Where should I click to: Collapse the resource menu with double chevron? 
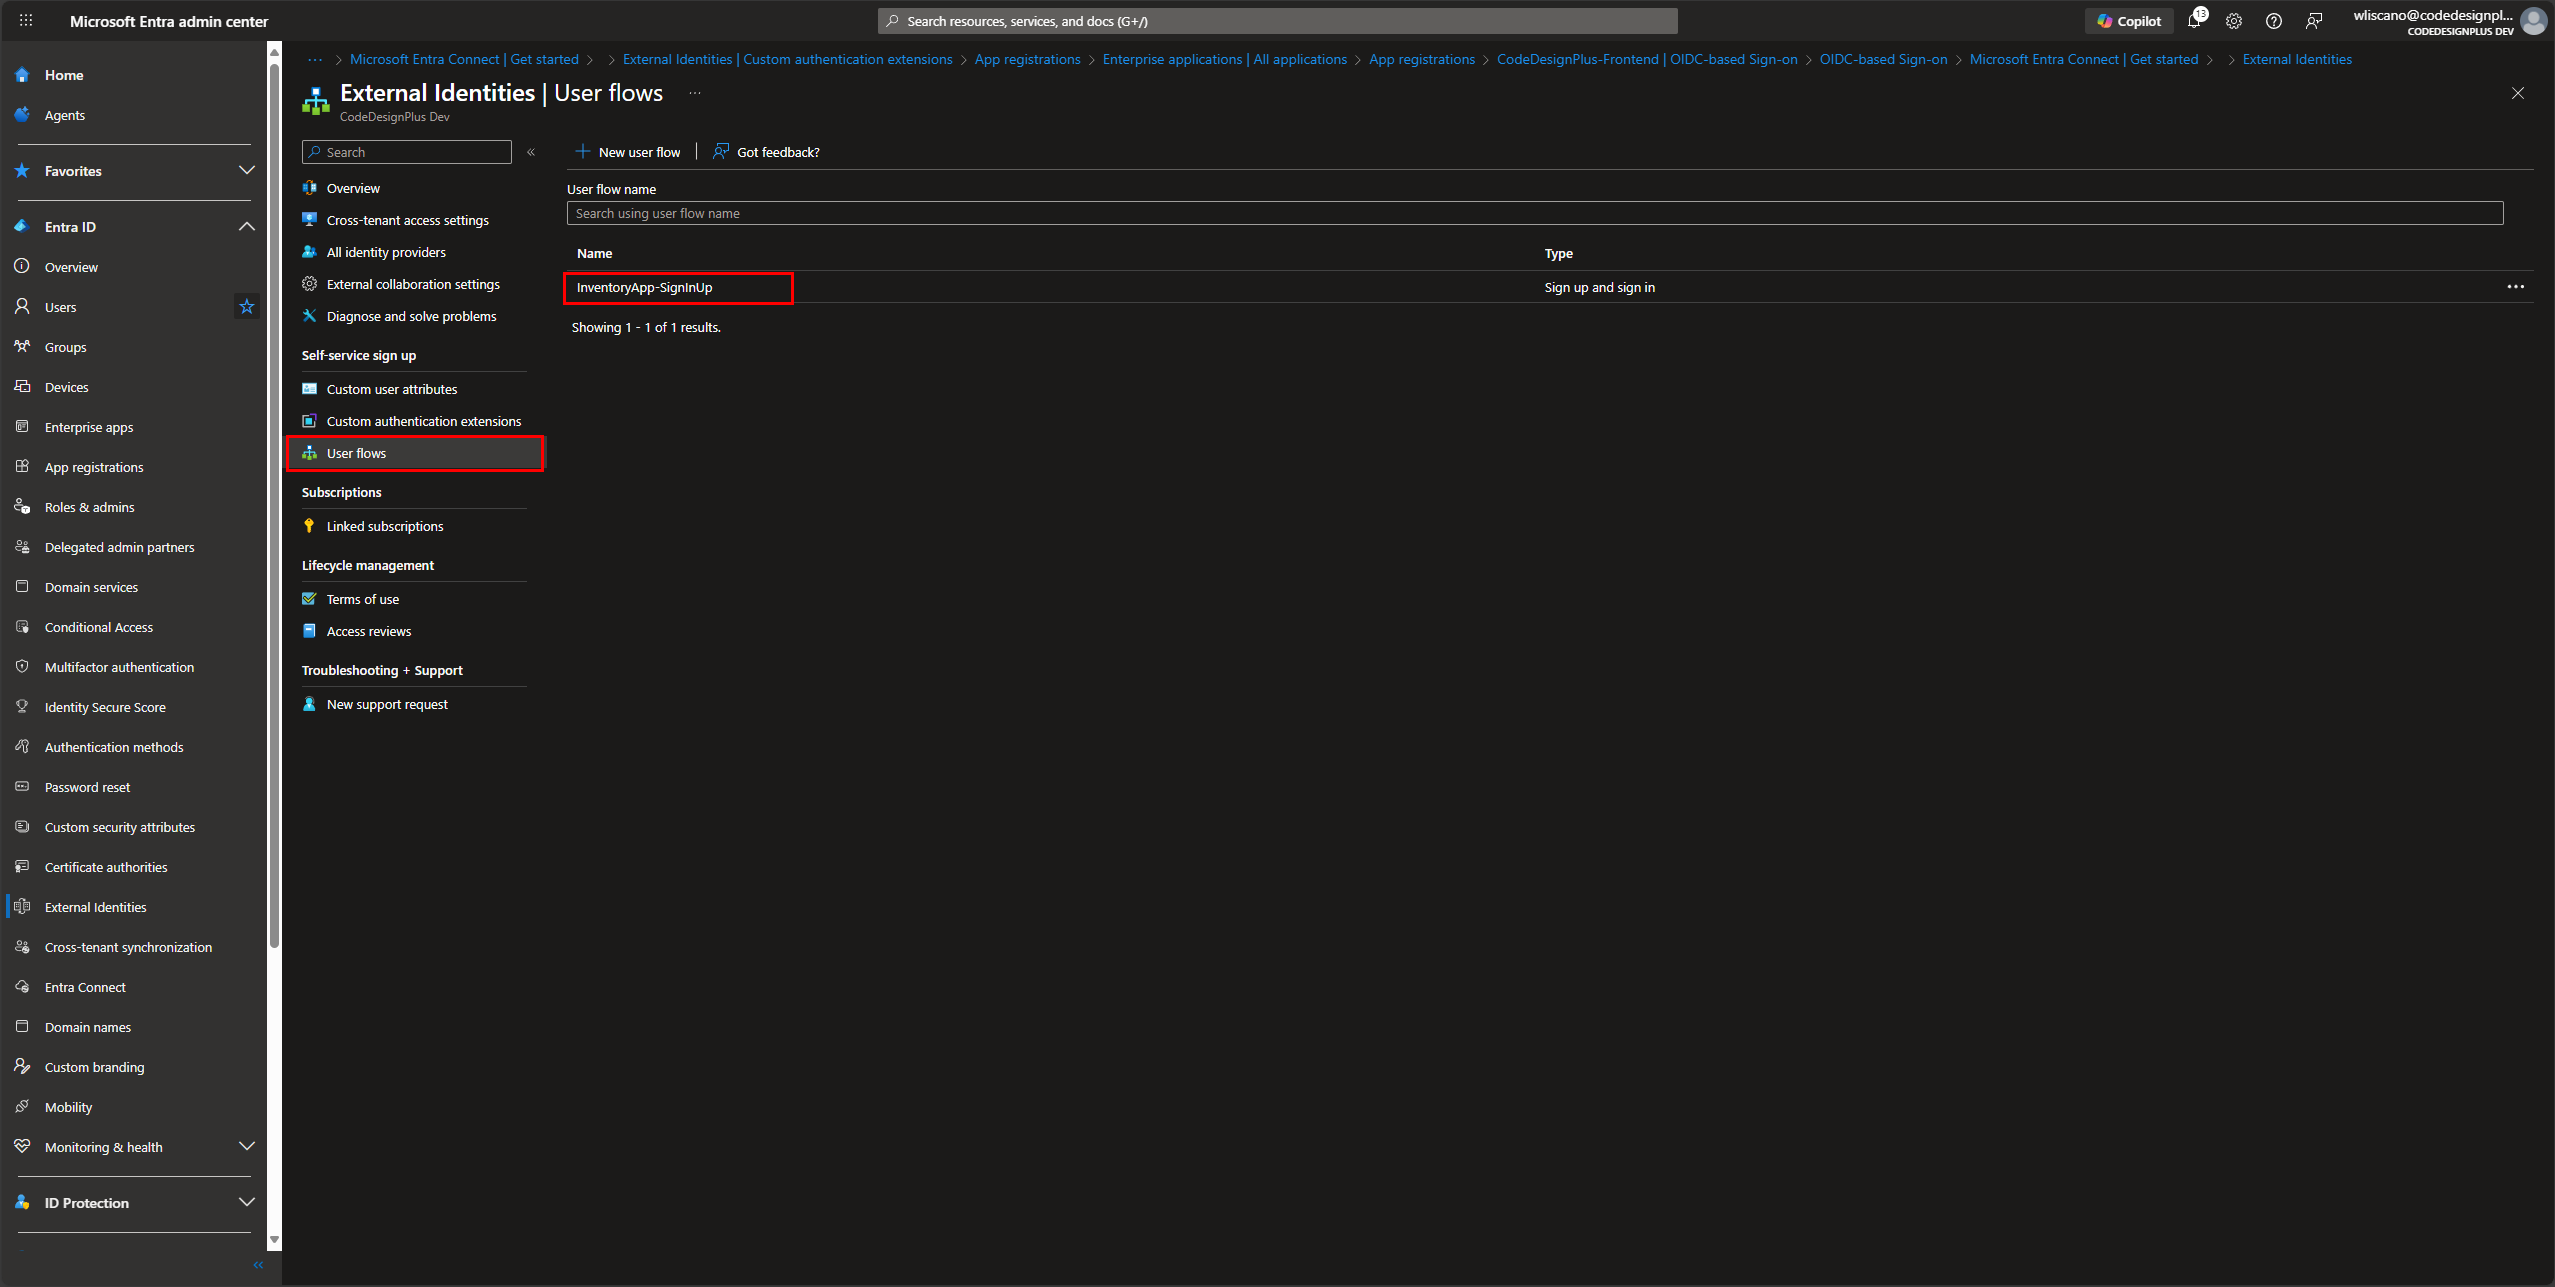coord(531,152)
